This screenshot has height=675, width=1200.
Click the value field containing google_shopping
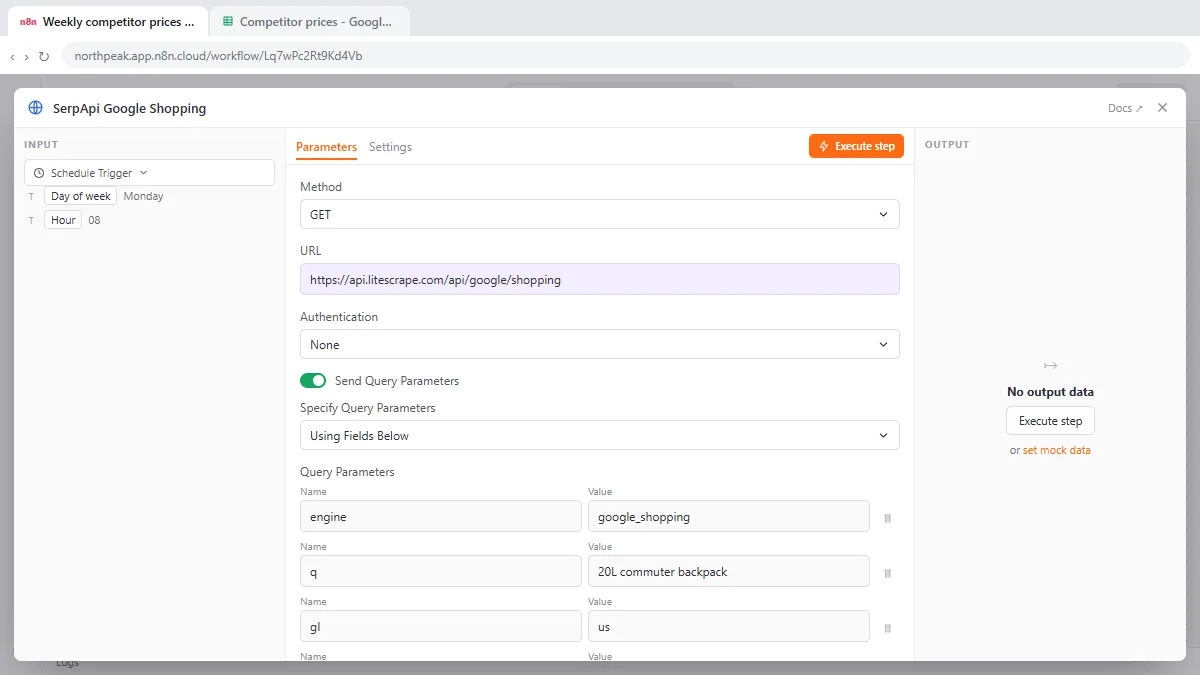[729, 516]
